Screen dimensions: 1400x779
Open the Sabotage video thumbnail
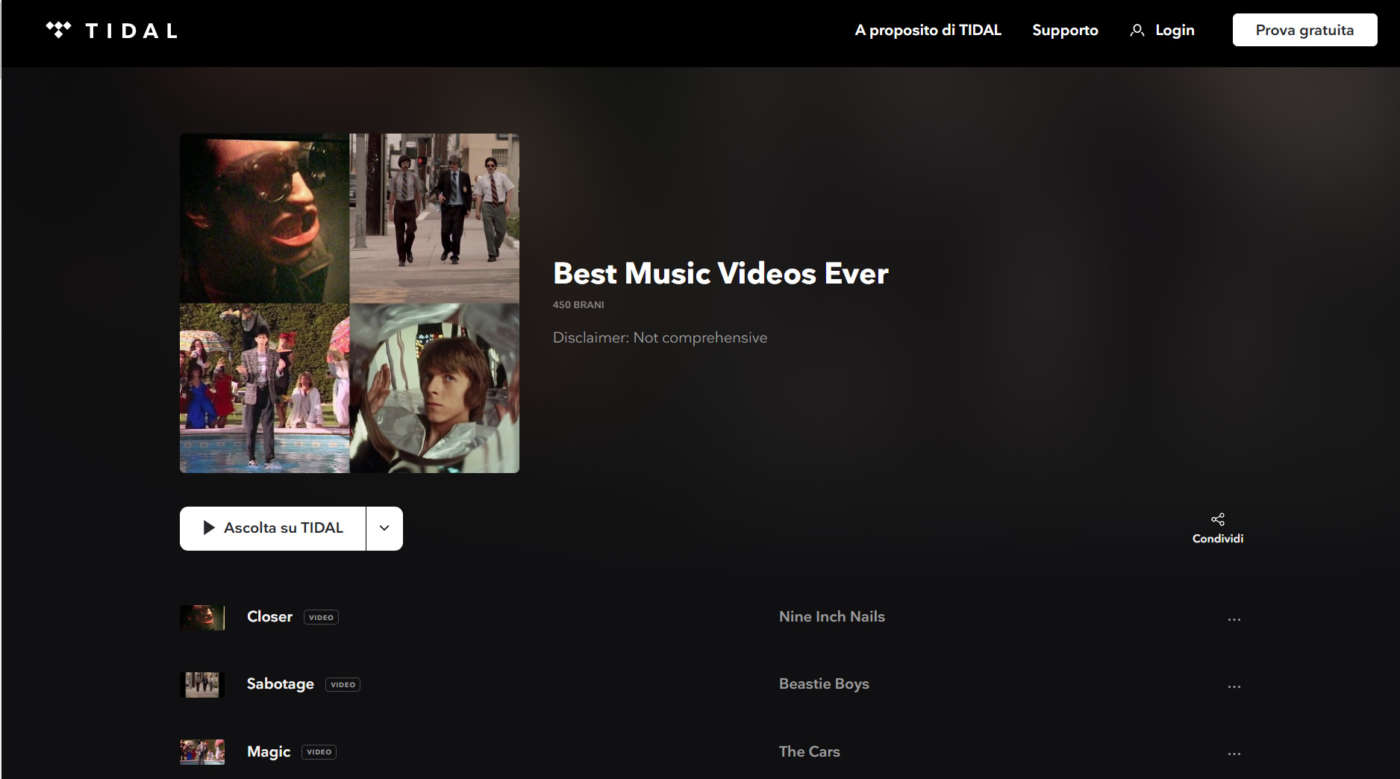pos(202,684)
